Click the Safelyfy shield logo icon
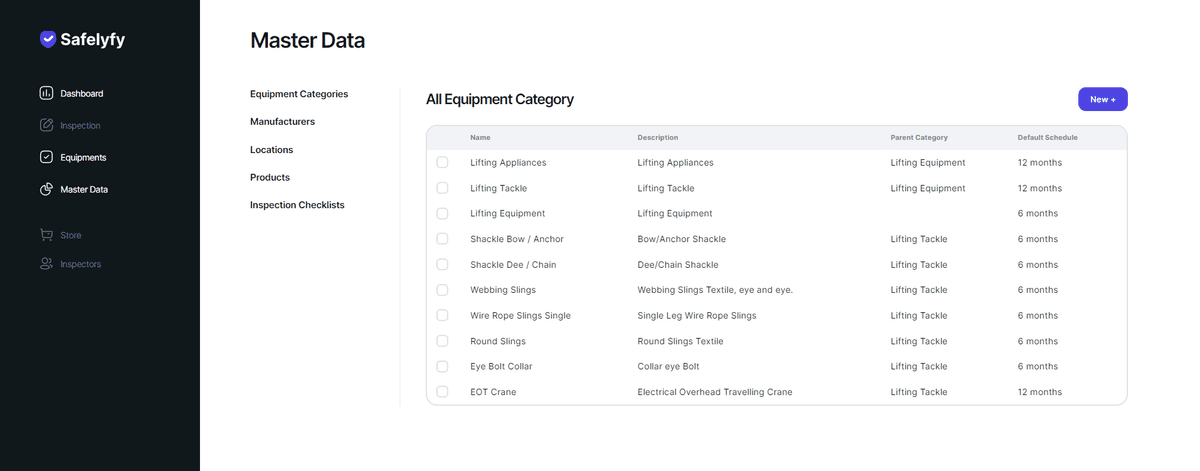 click(47, 40)
